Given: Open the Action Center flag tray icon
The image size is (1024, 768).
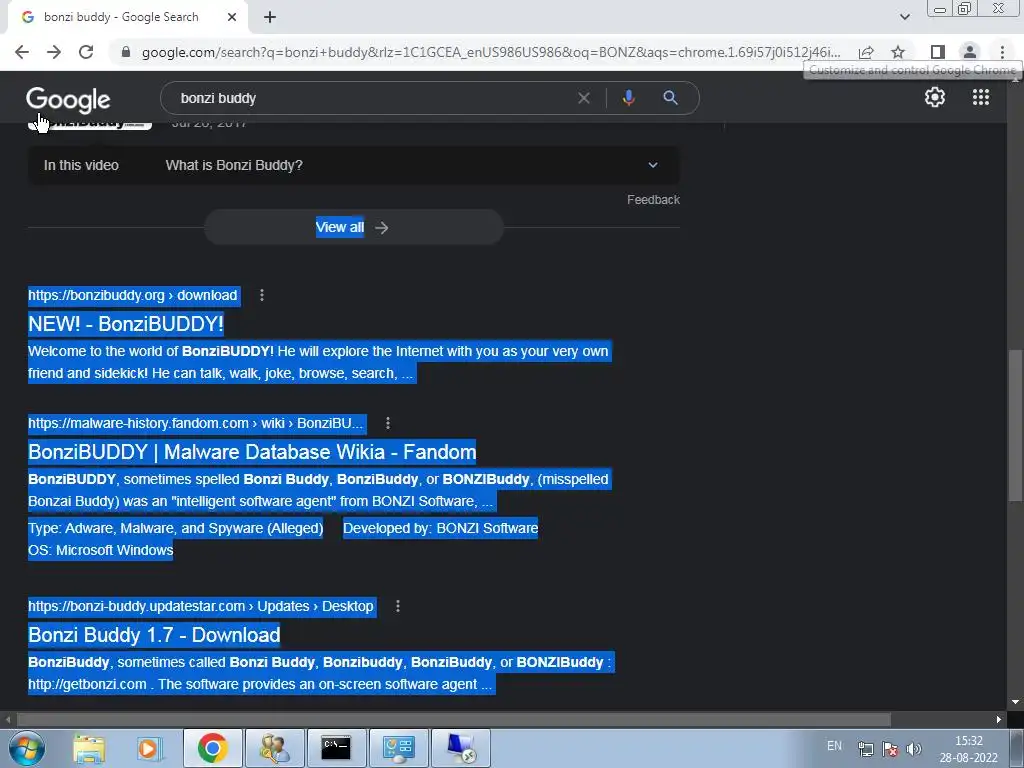Looking at the screenshot, I should (889, 749).
